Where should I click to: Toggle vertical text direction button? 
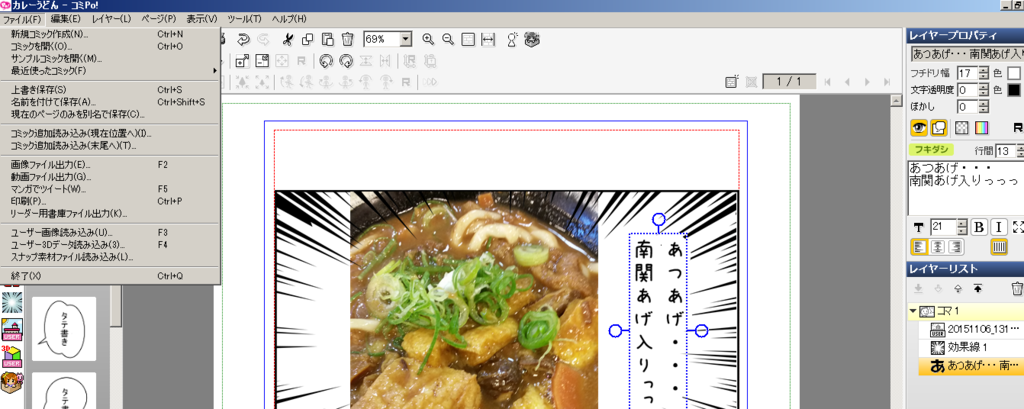pos(999,246)
